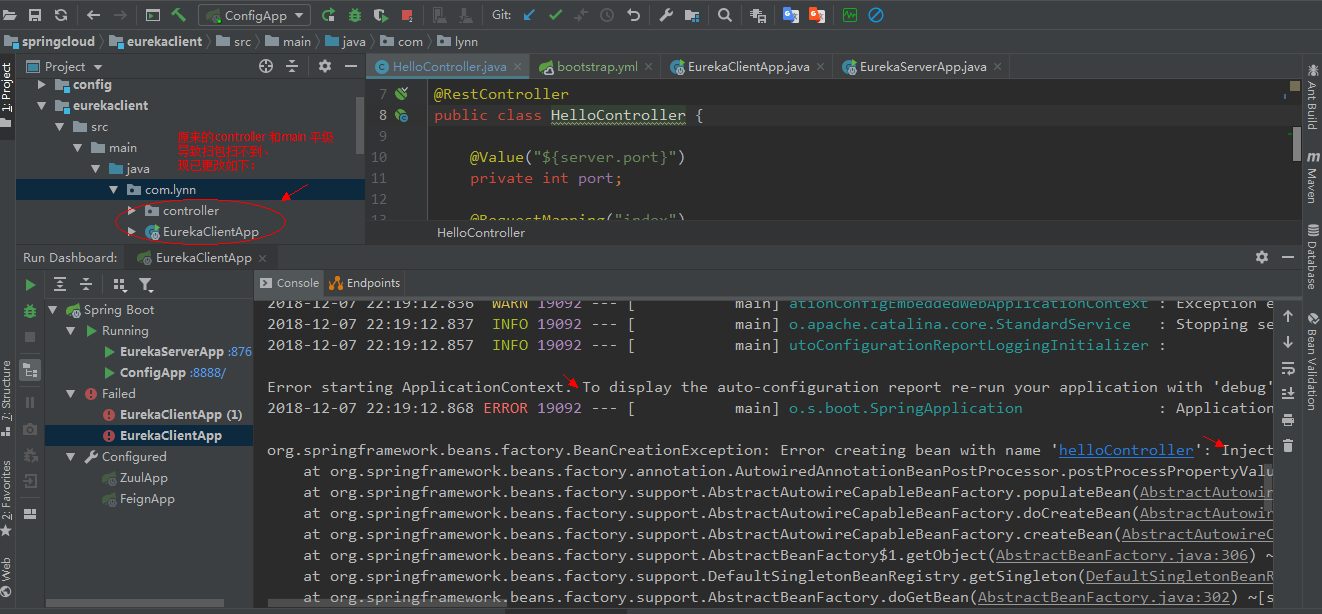This screenshot has height=614, width=1322.
Task: Collapse the Configured group
Action: 73,457
